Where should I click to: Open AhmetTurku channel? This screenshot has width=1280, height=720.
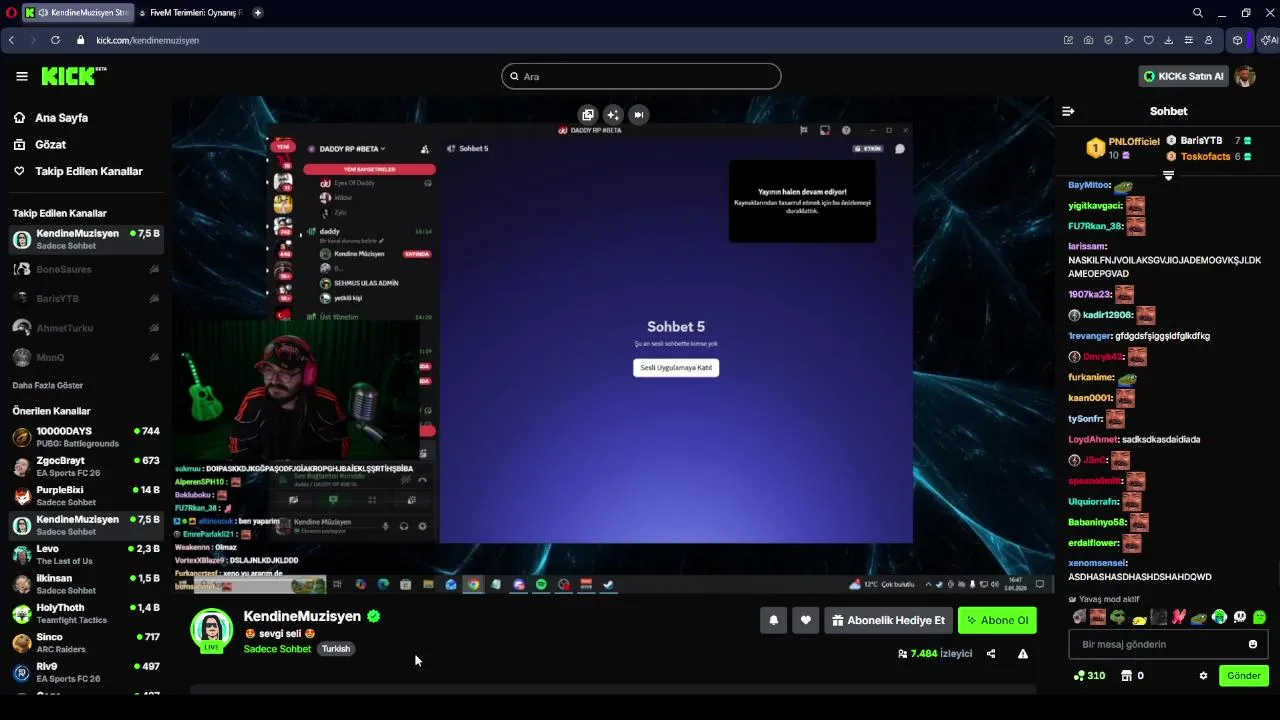coord(86,328)
